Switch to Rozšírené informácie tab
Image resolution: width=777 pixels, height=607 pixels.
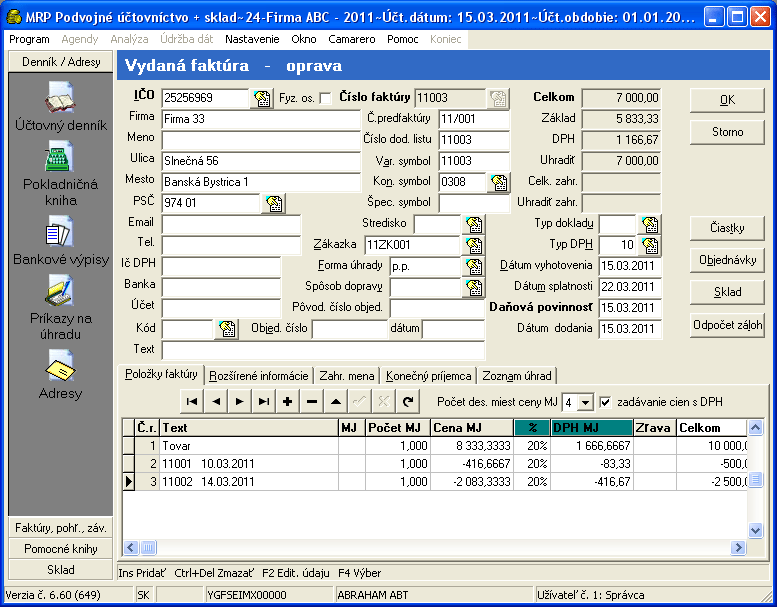(259, 376)
